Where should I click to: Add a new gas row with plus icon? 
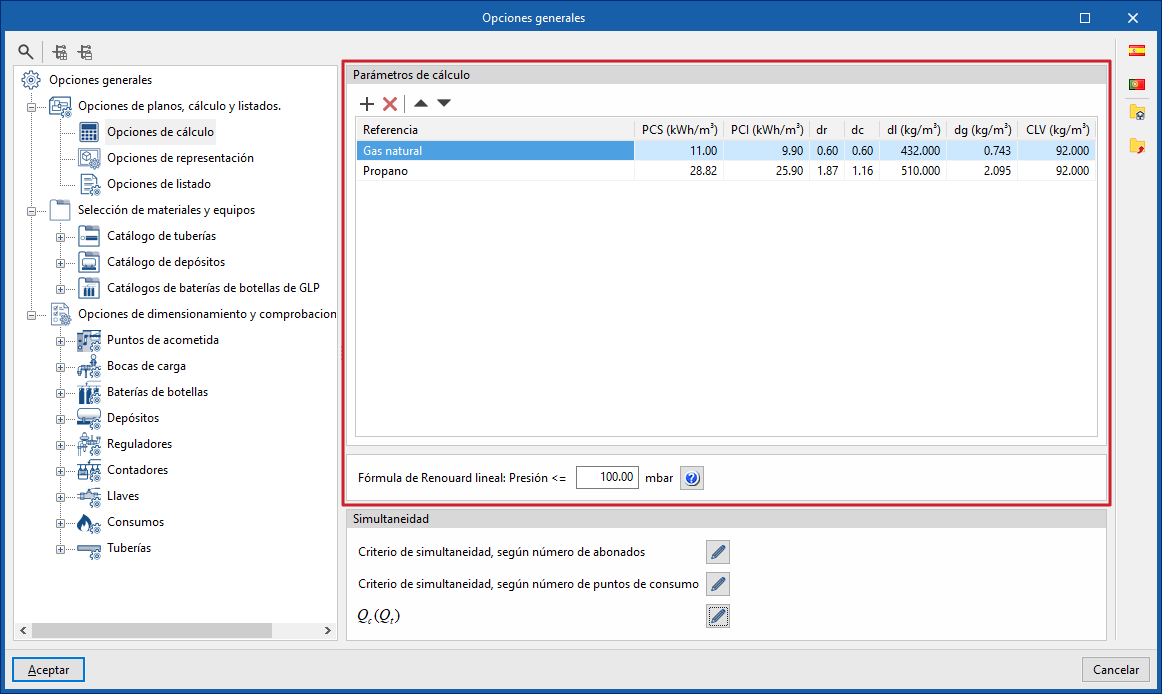(367, 104)
